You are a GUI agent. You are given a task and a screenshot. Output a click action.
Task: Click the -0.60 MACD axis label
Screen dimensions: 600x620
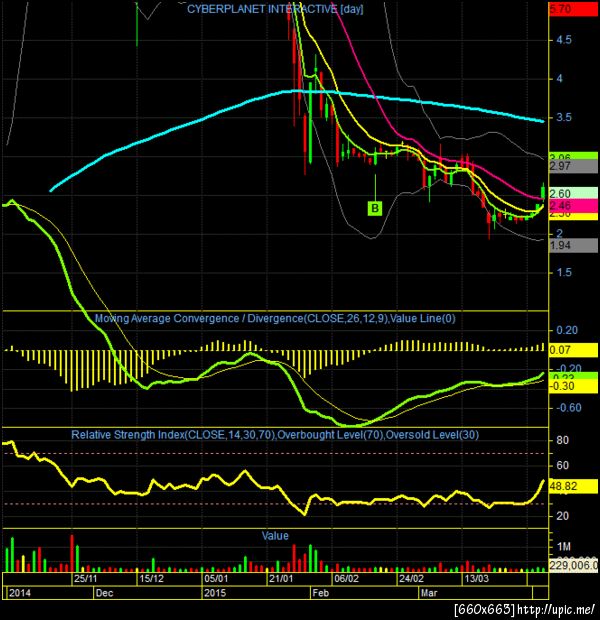tap(568, 408)
